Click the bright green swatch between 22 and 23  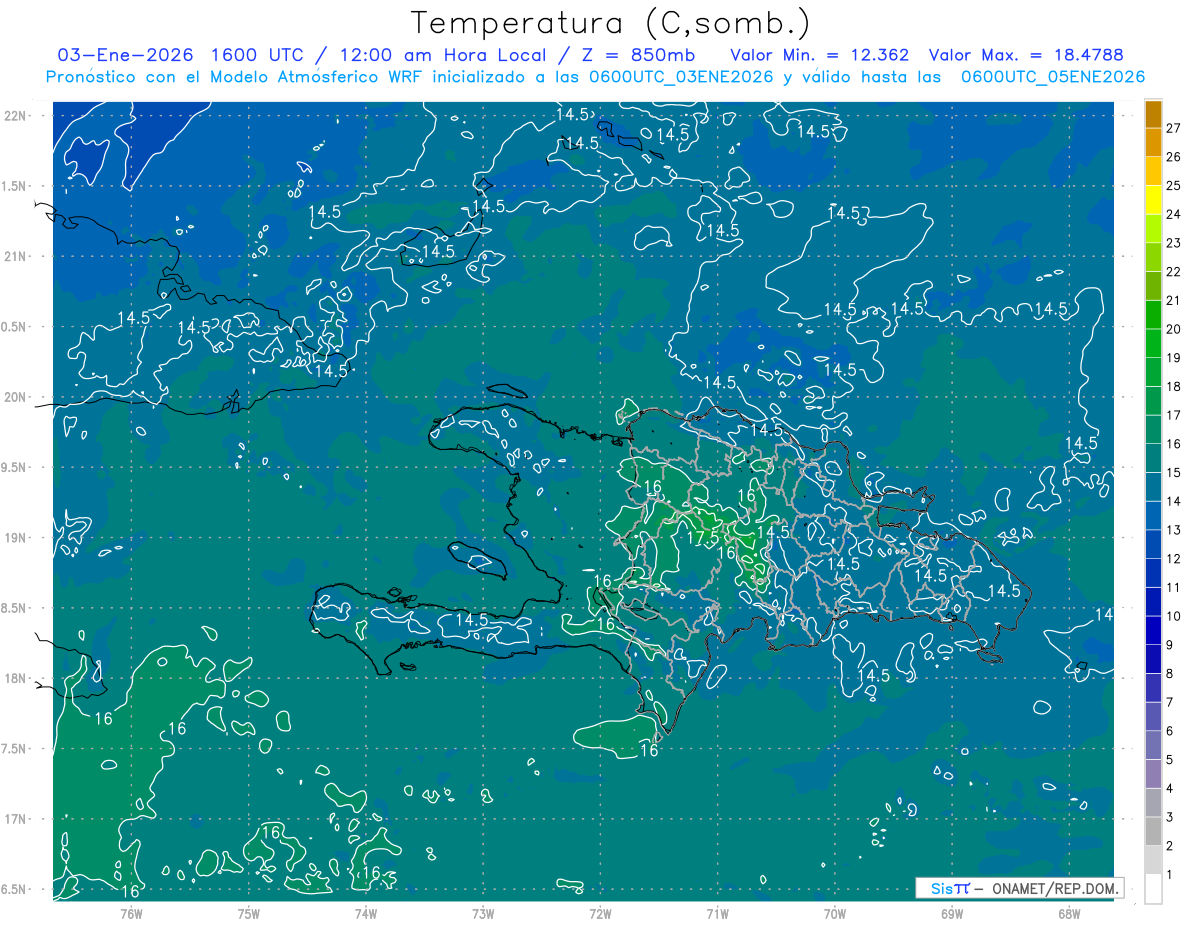tap(1153, 258)
